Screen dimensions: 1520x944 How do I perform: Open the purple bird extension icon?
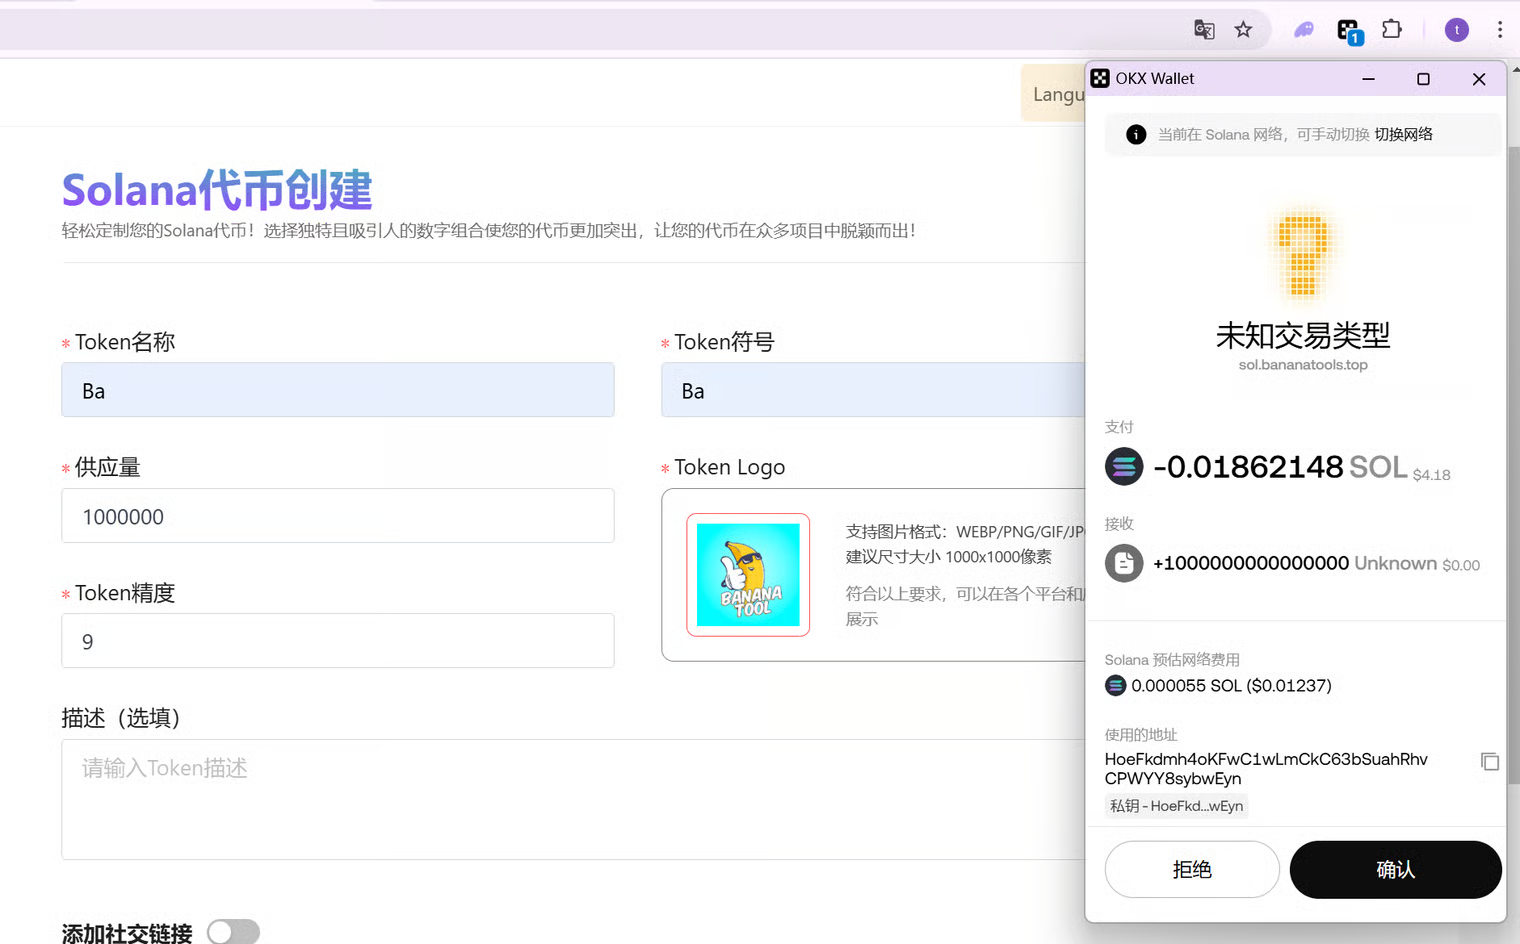coord(1304,30)
